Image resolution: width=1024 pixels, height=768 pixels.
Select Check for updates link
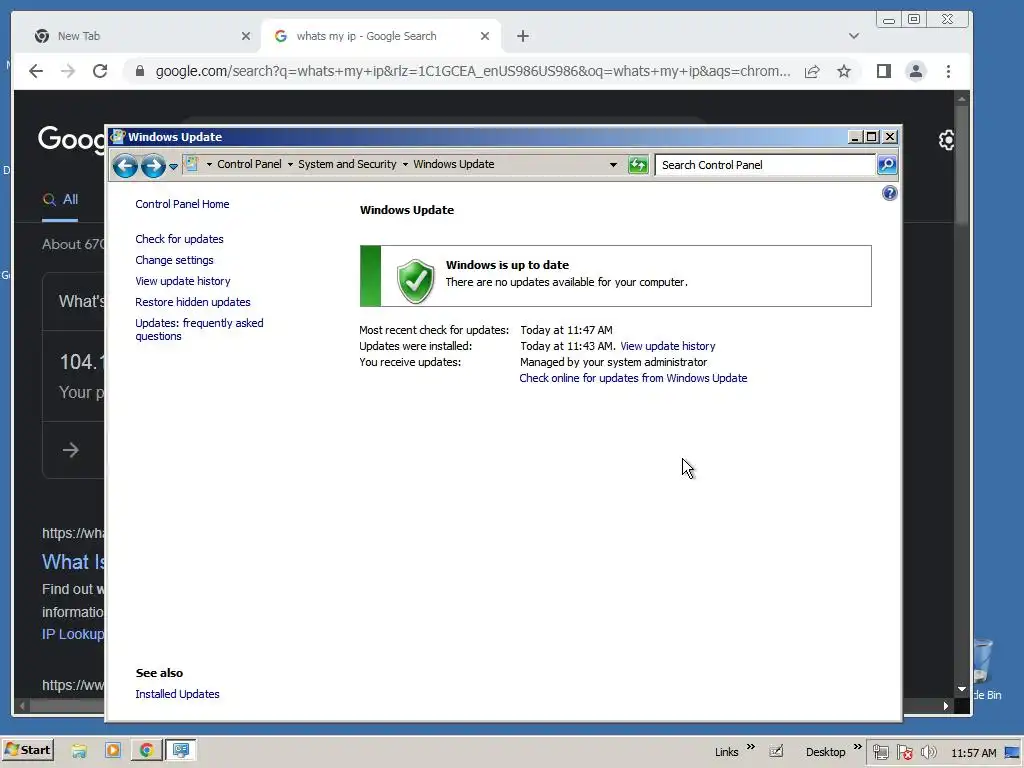click(179, 239)
